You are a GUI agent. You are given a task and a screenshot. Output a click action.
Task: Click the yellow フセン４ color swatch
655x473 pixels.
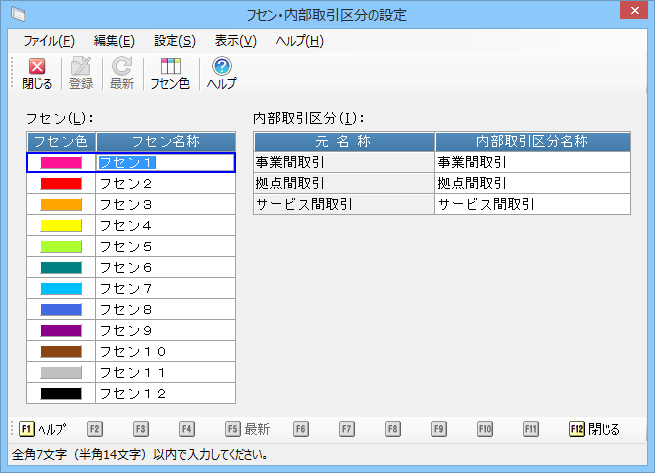(x=61, y=226)
